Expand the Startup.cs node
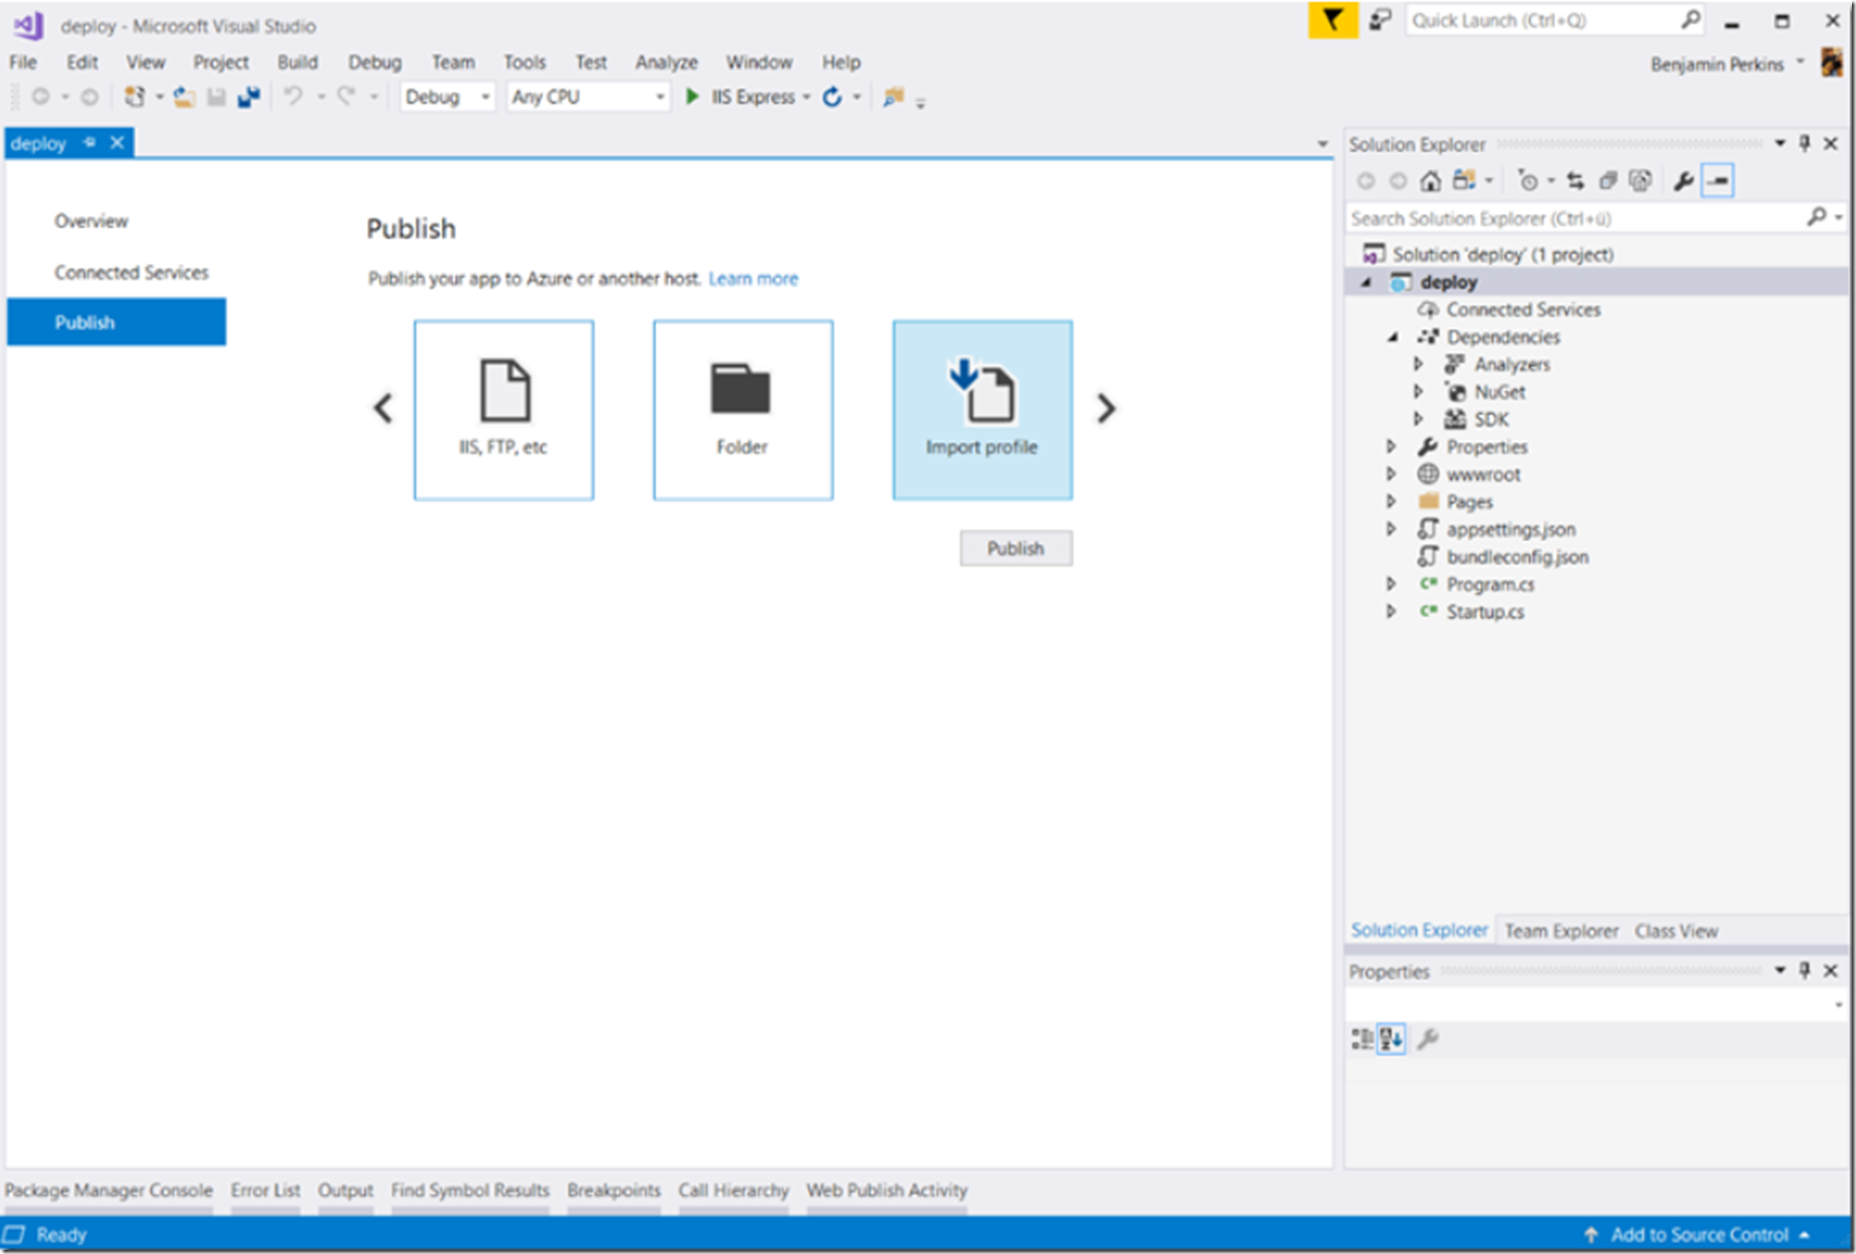1856x1254 pixels. click(x=1391, y=612)
